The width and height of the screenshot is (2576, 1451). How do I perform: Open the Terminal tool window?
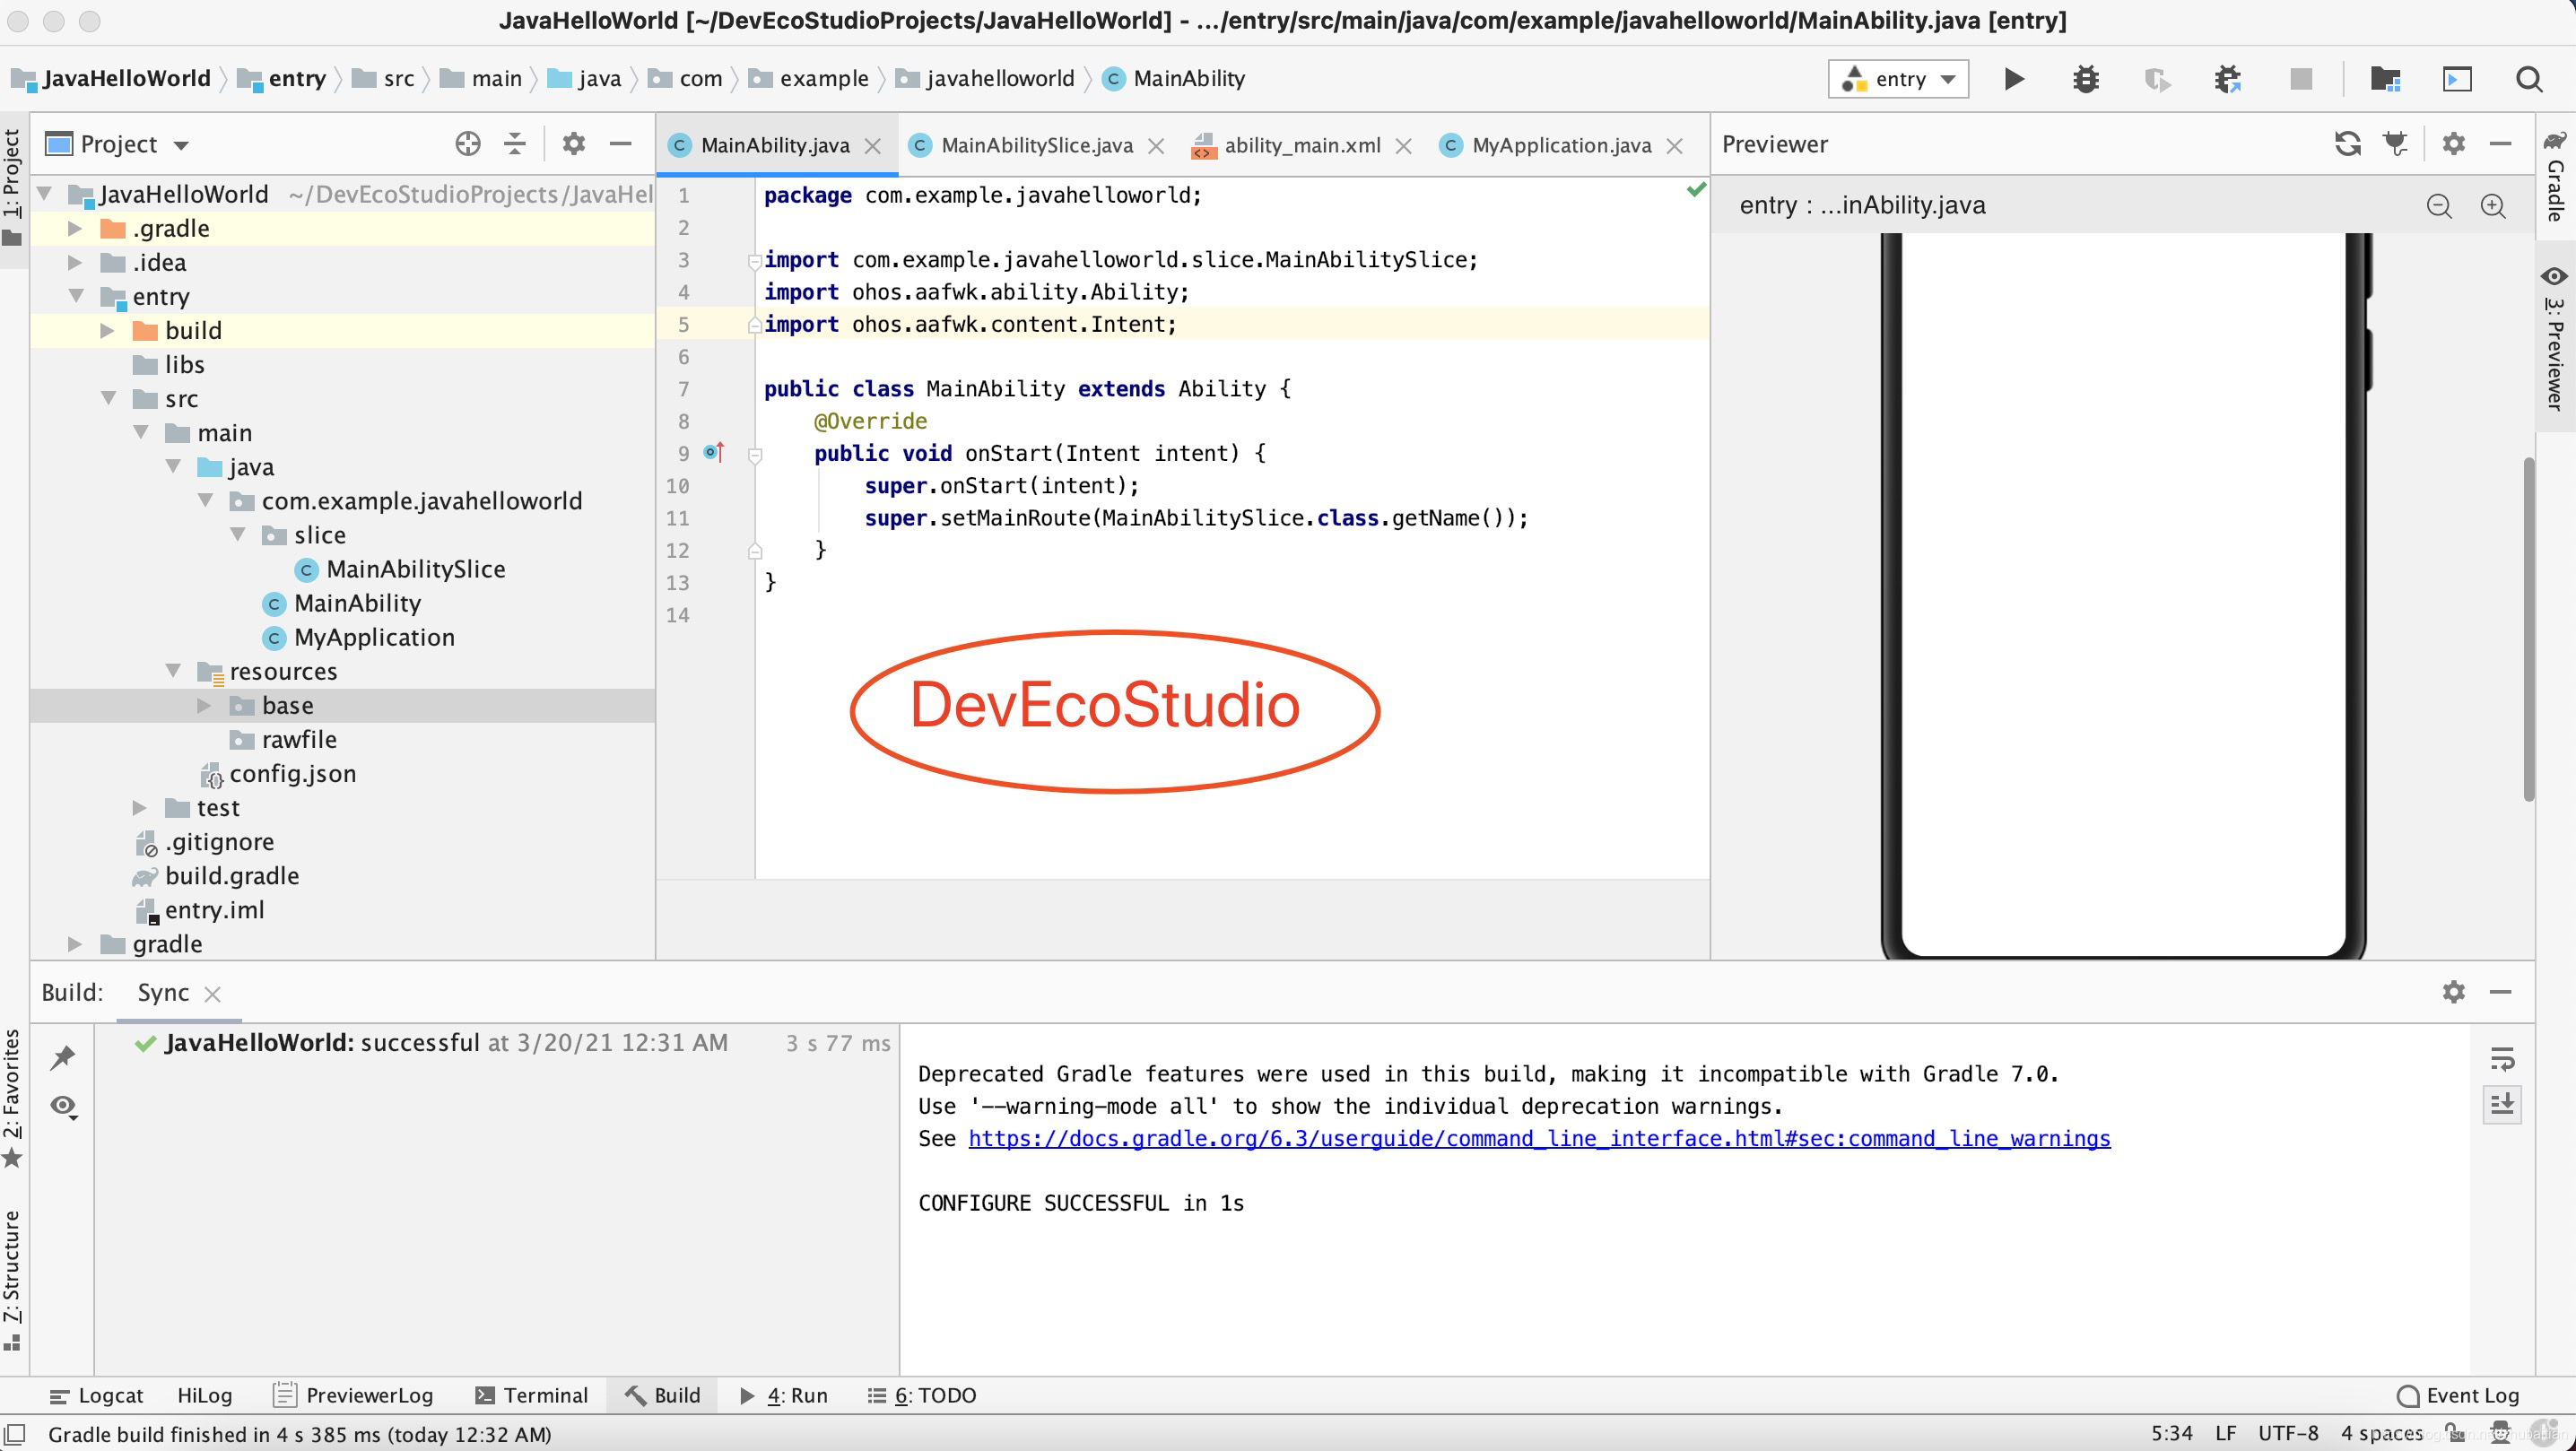pyautogui.click(x=531, y=1395)
